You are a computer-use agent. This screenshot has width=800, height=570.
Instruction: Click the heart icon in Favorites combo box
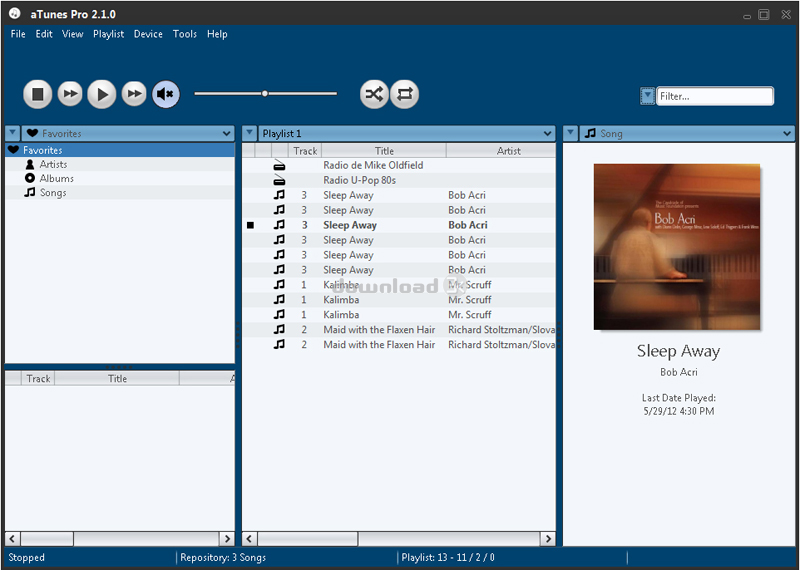coord(33,133)
